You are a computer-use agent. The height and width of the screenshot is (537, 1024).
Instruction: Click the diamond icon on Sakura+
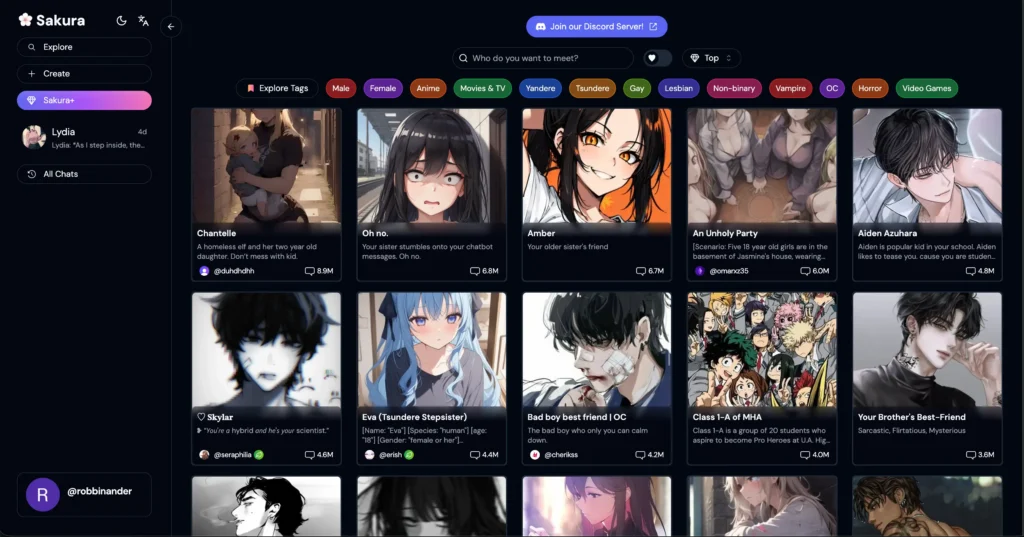point(31,100)
